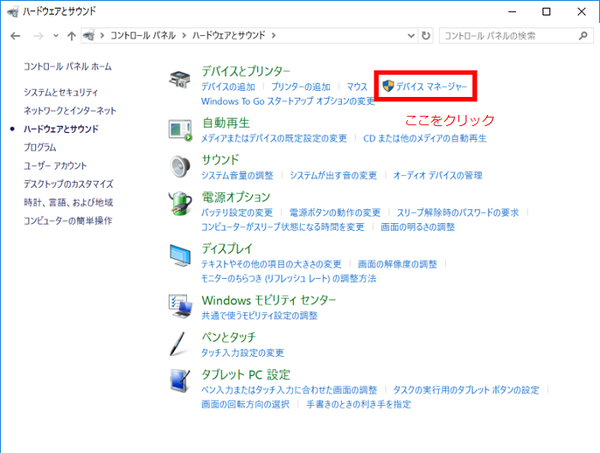This screenshot has height=453, width=600.
Task: Go back using the back arrow
Action: (x=15, y=36)
